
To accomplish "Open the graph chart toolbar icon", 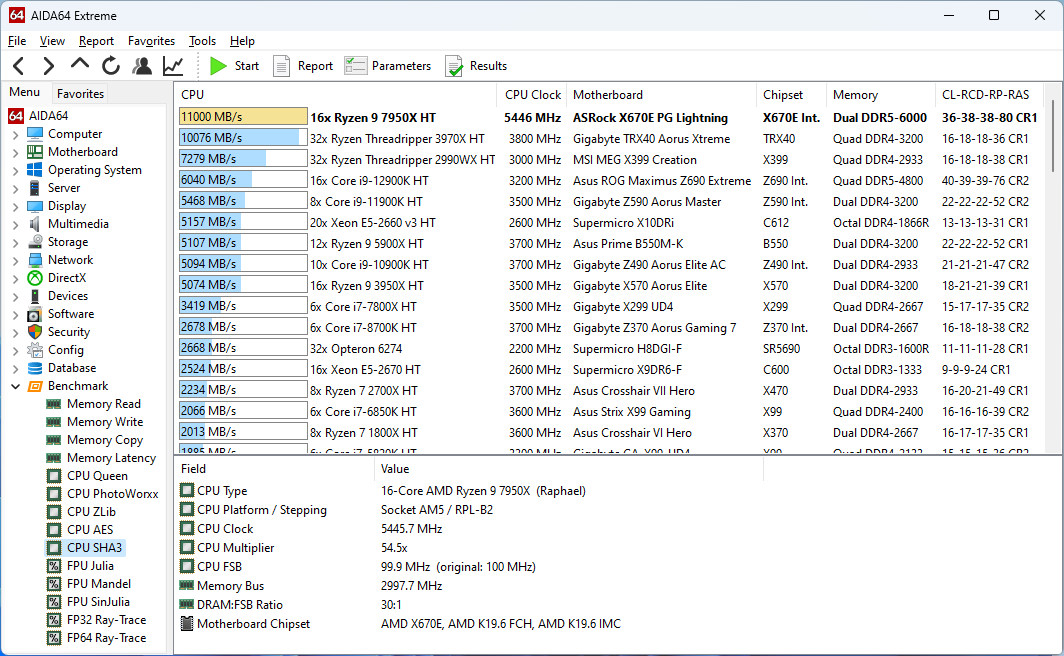I will pos(173,66).
